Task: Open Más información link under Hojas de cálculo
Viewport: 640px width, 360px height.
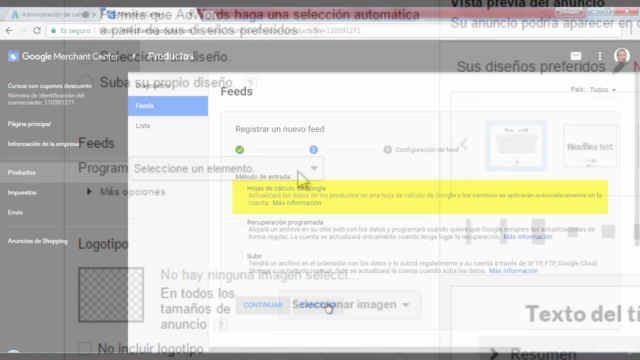Action: [x=297, y=203]
